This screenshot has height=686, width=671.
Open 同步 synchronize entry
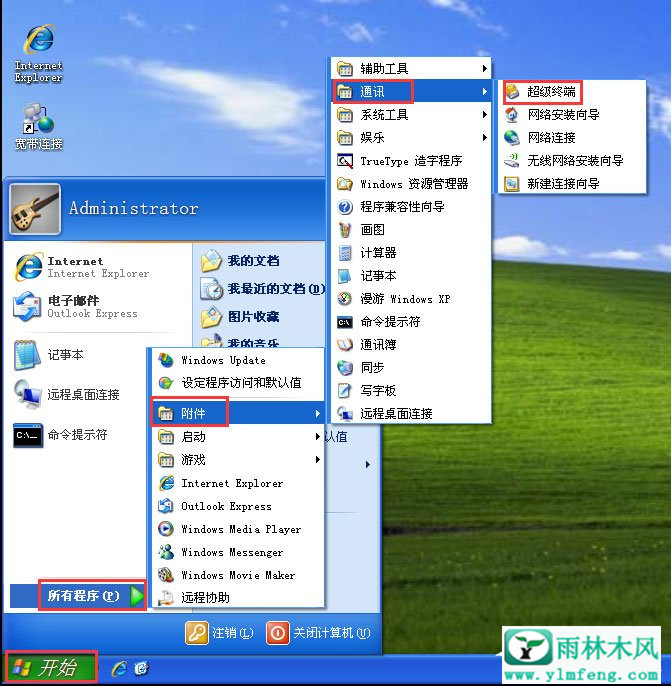(411, 368)
